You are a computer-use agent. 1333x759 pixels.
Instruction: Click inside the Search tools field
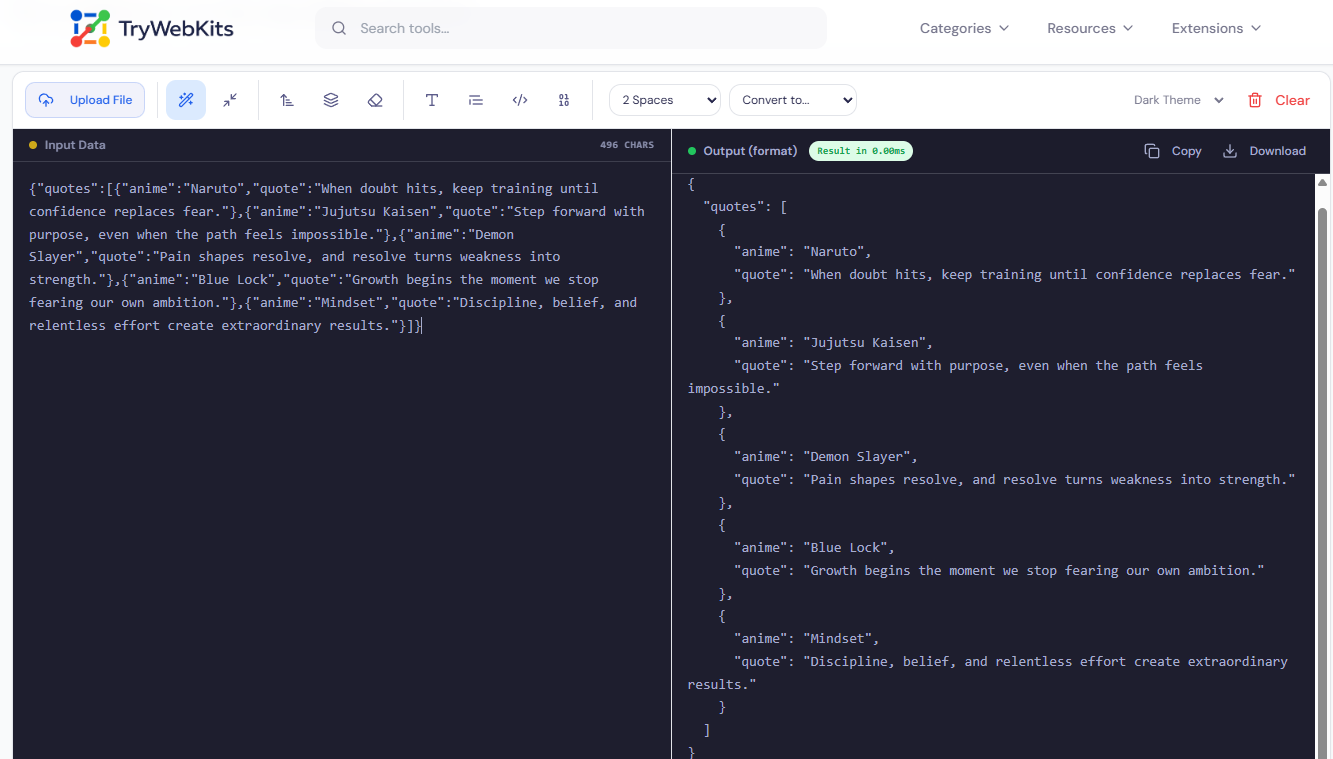(570, 27)
